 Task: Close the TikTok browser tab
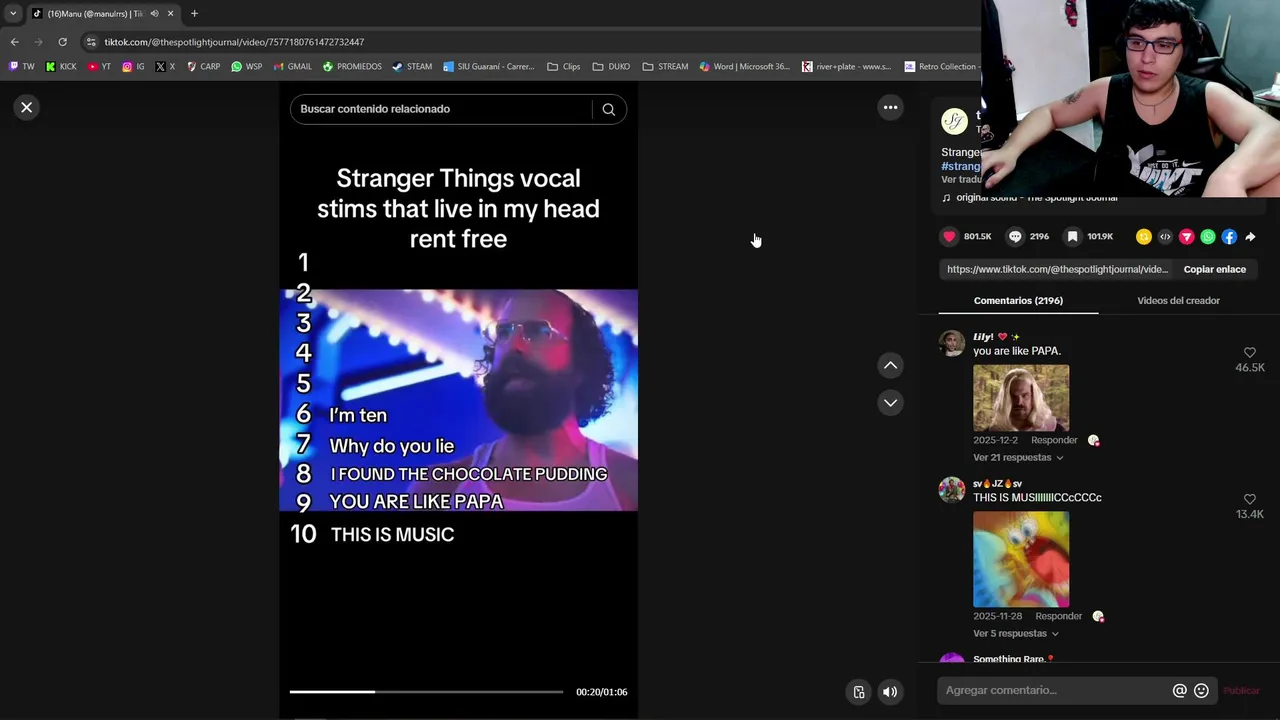[x=170, y=13]
